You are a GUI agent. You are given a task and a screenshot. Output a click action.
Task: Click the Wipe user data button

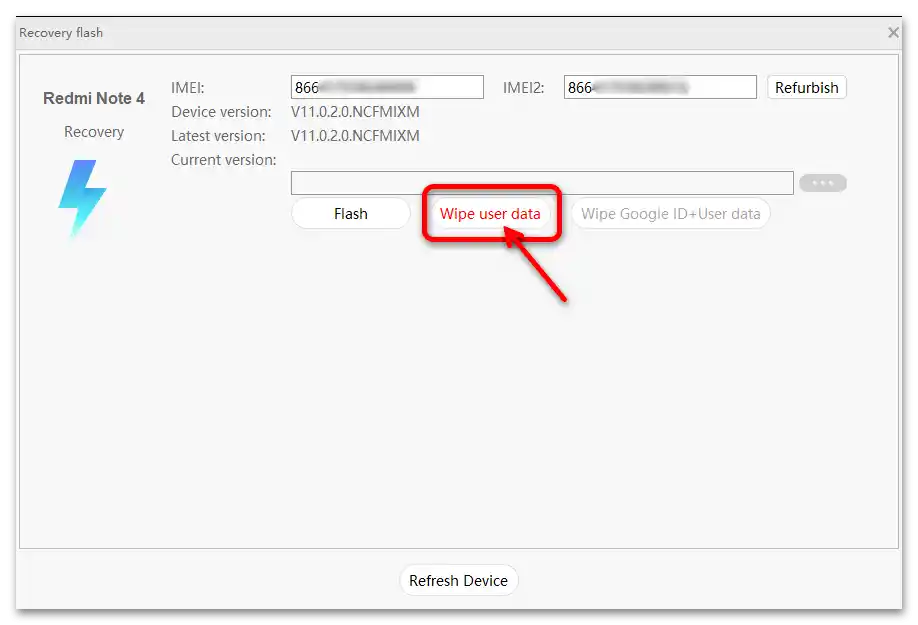491,214
